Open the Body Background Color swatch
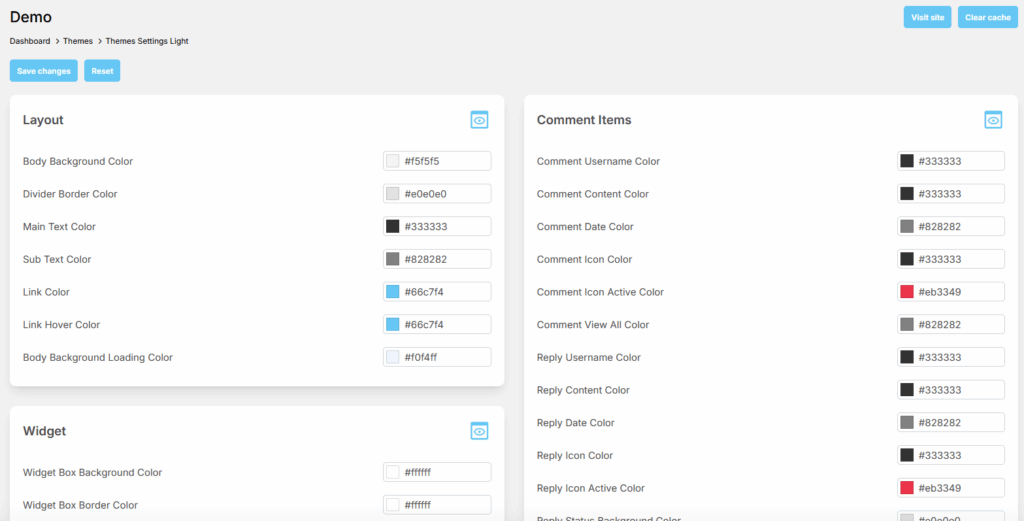The width and height of the screenshot is (1024, 521). (x=393, y=161)
